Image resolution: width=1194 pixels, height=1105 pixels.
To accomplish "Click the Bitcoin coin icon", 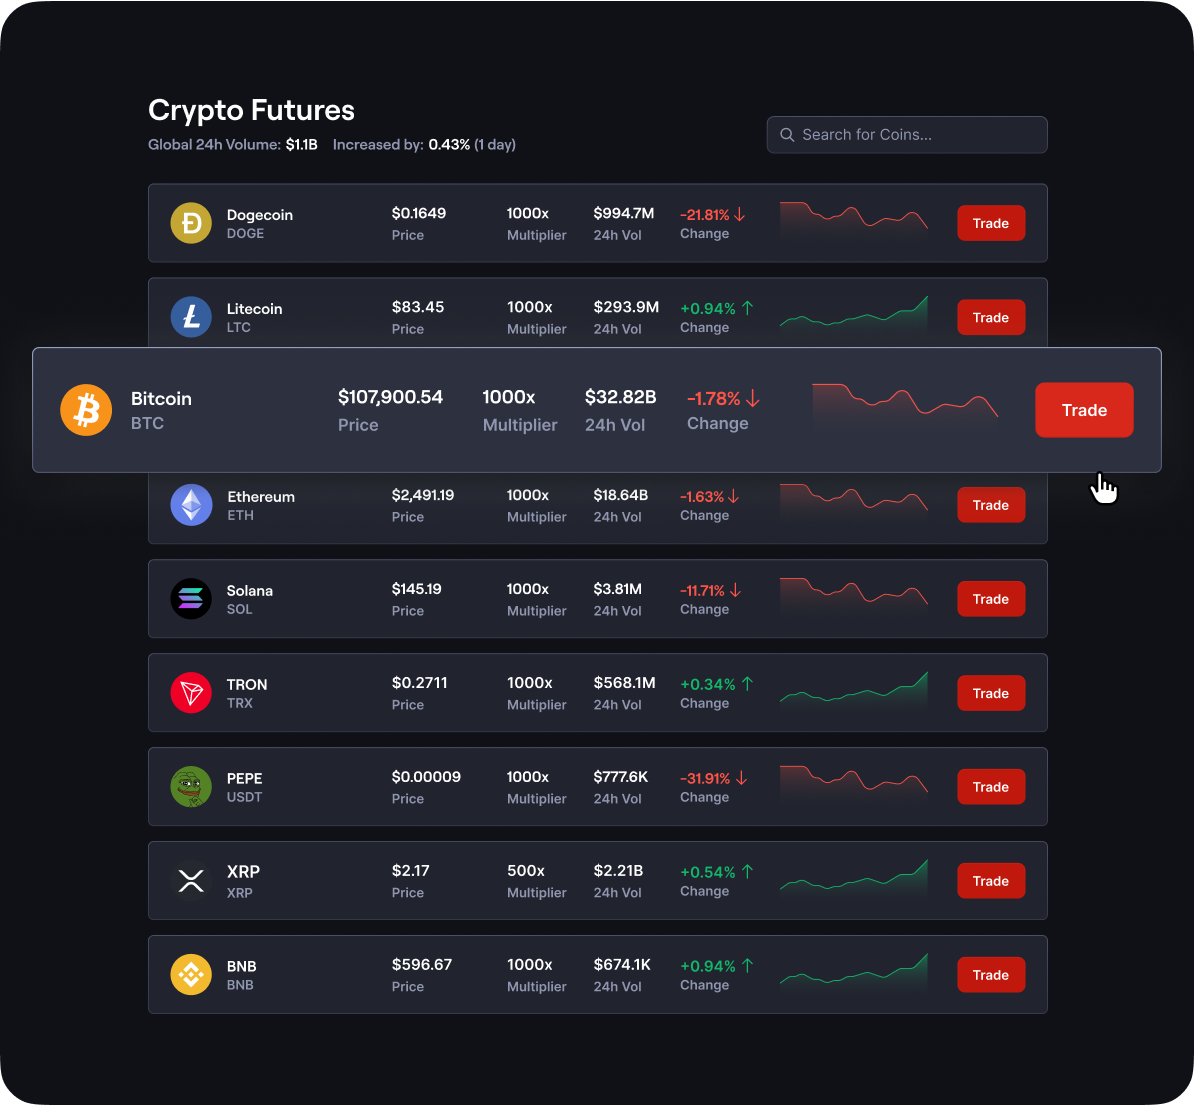I will (86, 410).
